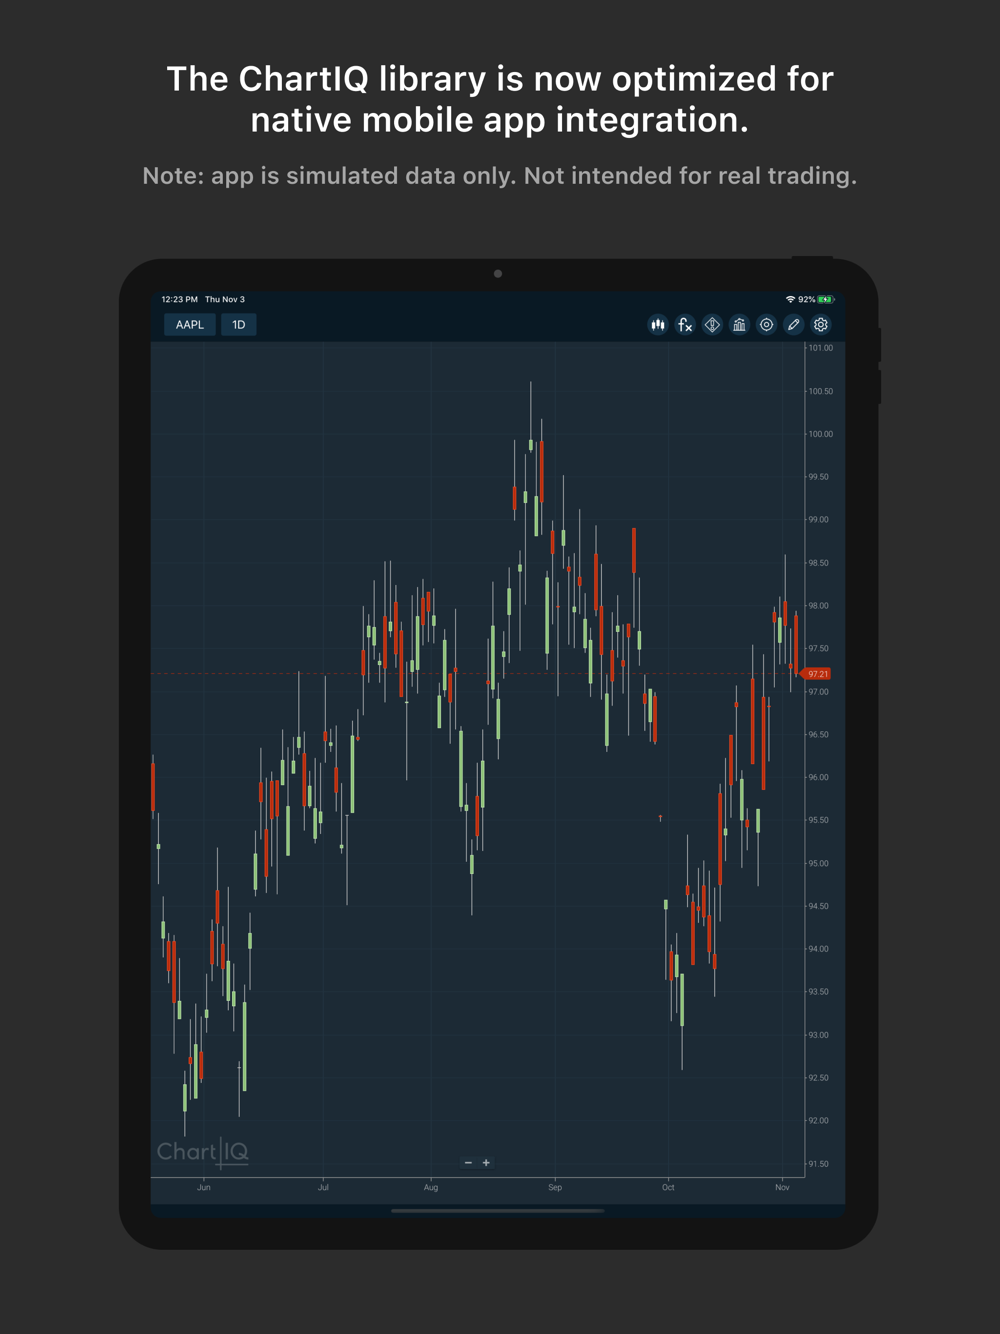
Task: Change the 1D interval button
Action: (239, 325)
